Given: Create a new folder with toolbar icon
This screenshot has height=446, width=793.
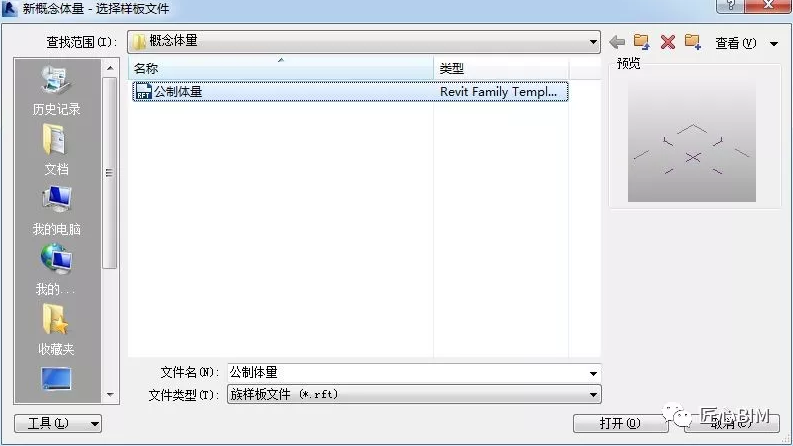Looking at the screenshot, I should (x=692, y=42).
